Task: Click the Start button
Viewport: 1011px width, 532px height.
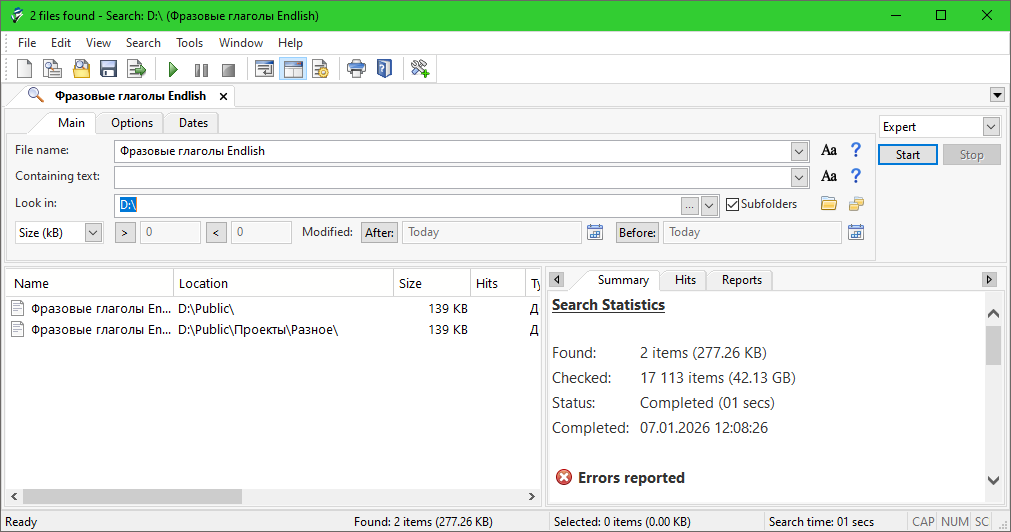Action: pyautogui.click(x=908, y=155)
